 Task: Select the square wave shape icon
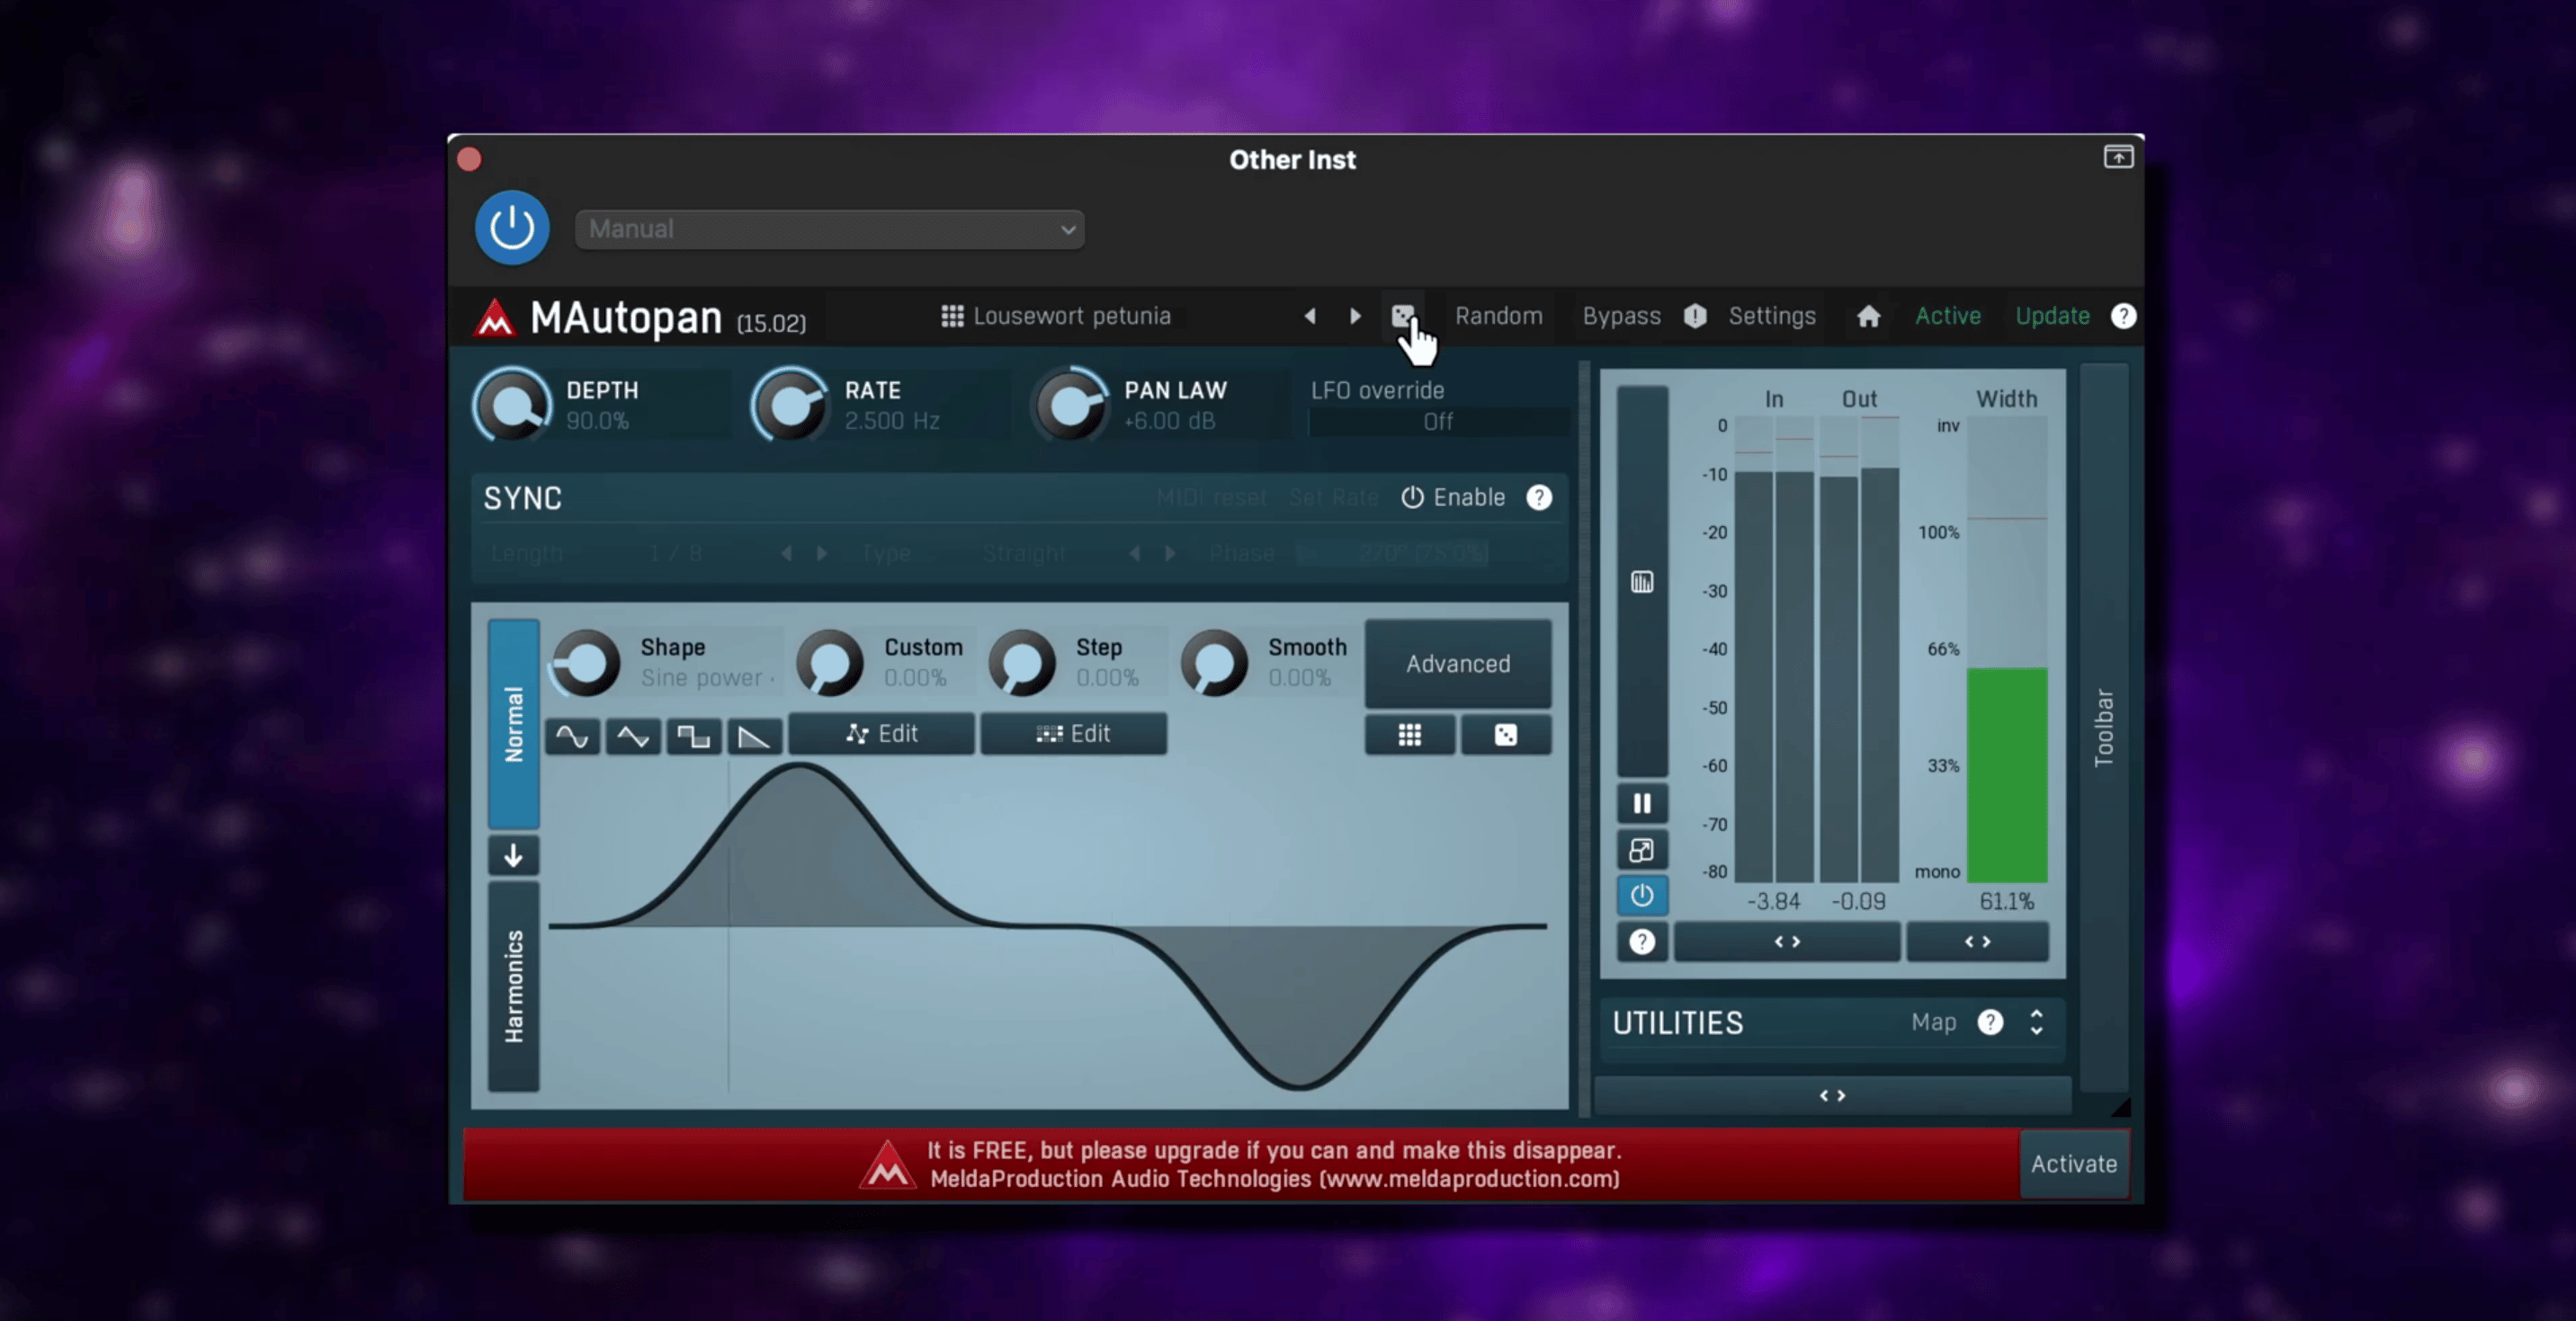(x=693, y=737)
